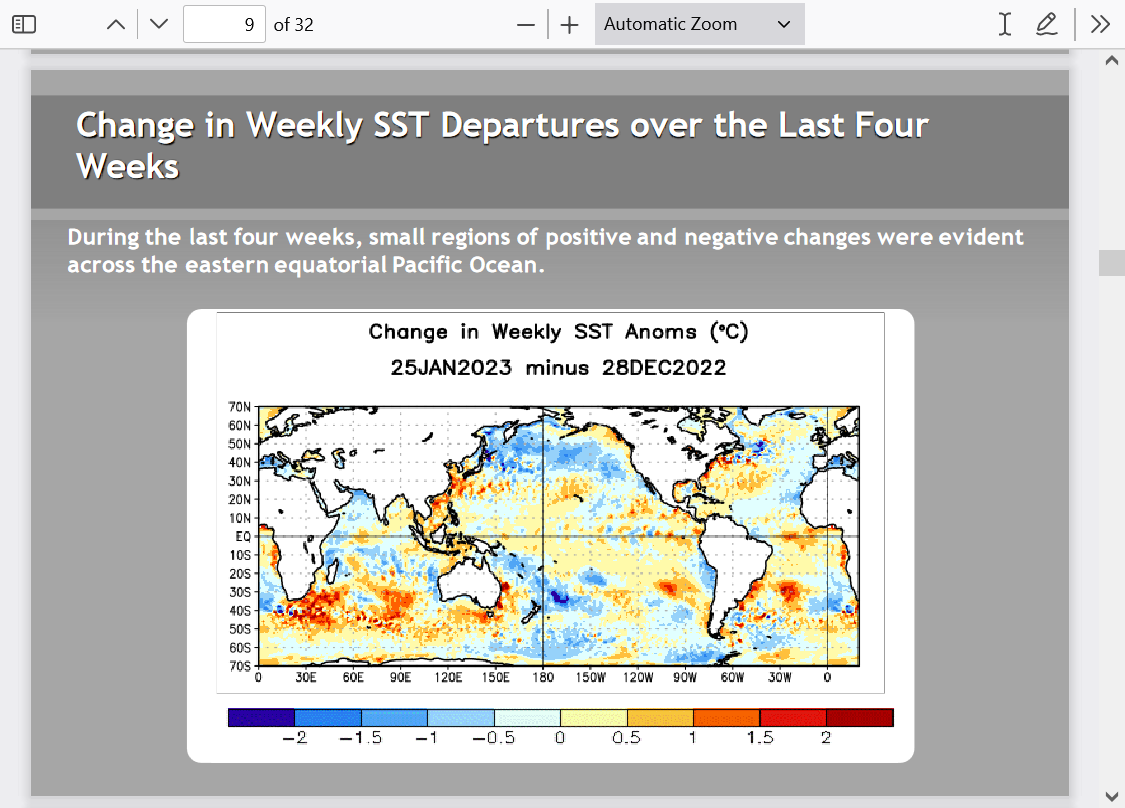Click the 'EQ' latitude axis label
Viewport: 1125px width, 808px height.
click(x=243, y=537)
